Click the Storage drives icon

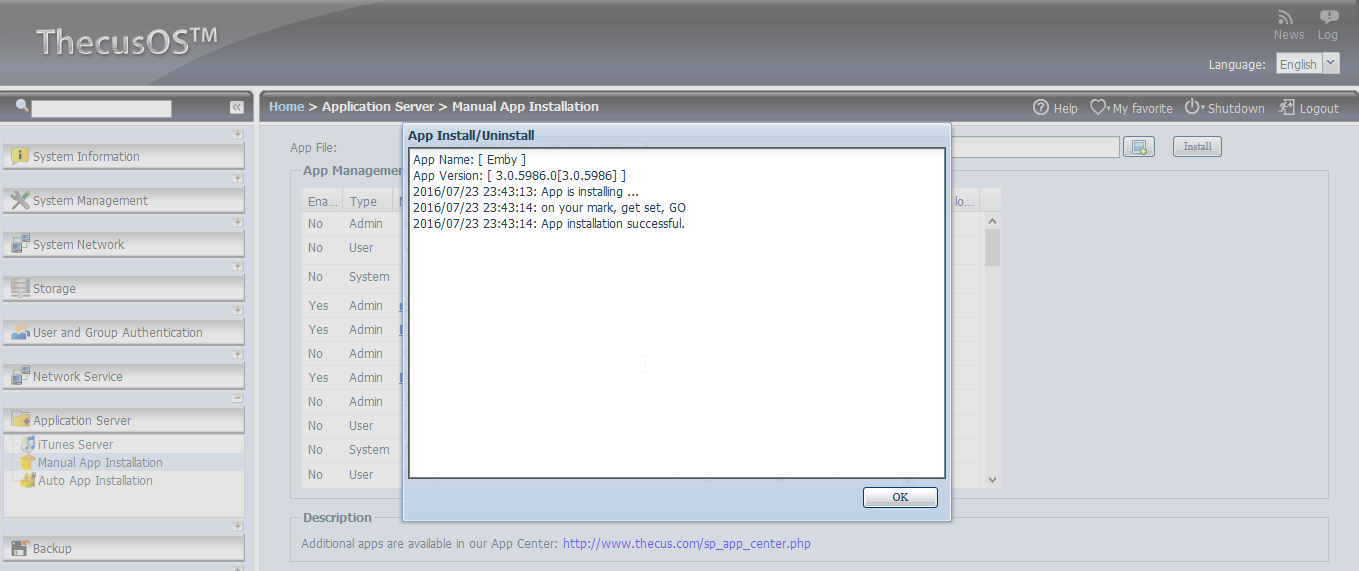20,288
